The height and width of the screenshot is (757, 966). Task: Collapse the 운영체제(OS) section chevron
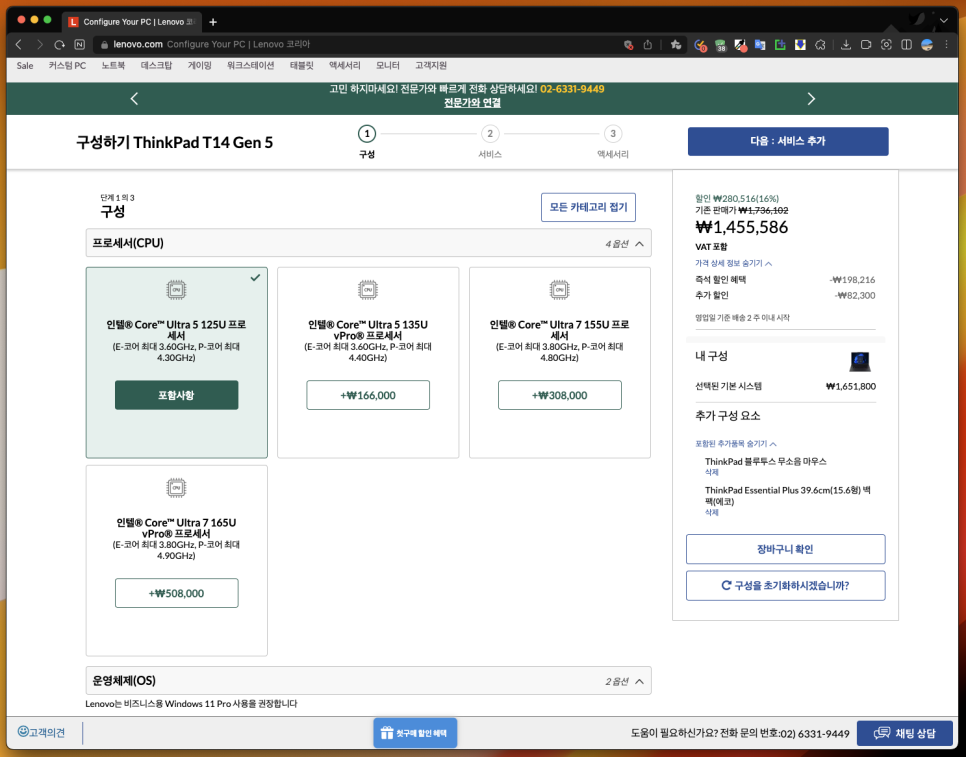(x=639, y=681)
